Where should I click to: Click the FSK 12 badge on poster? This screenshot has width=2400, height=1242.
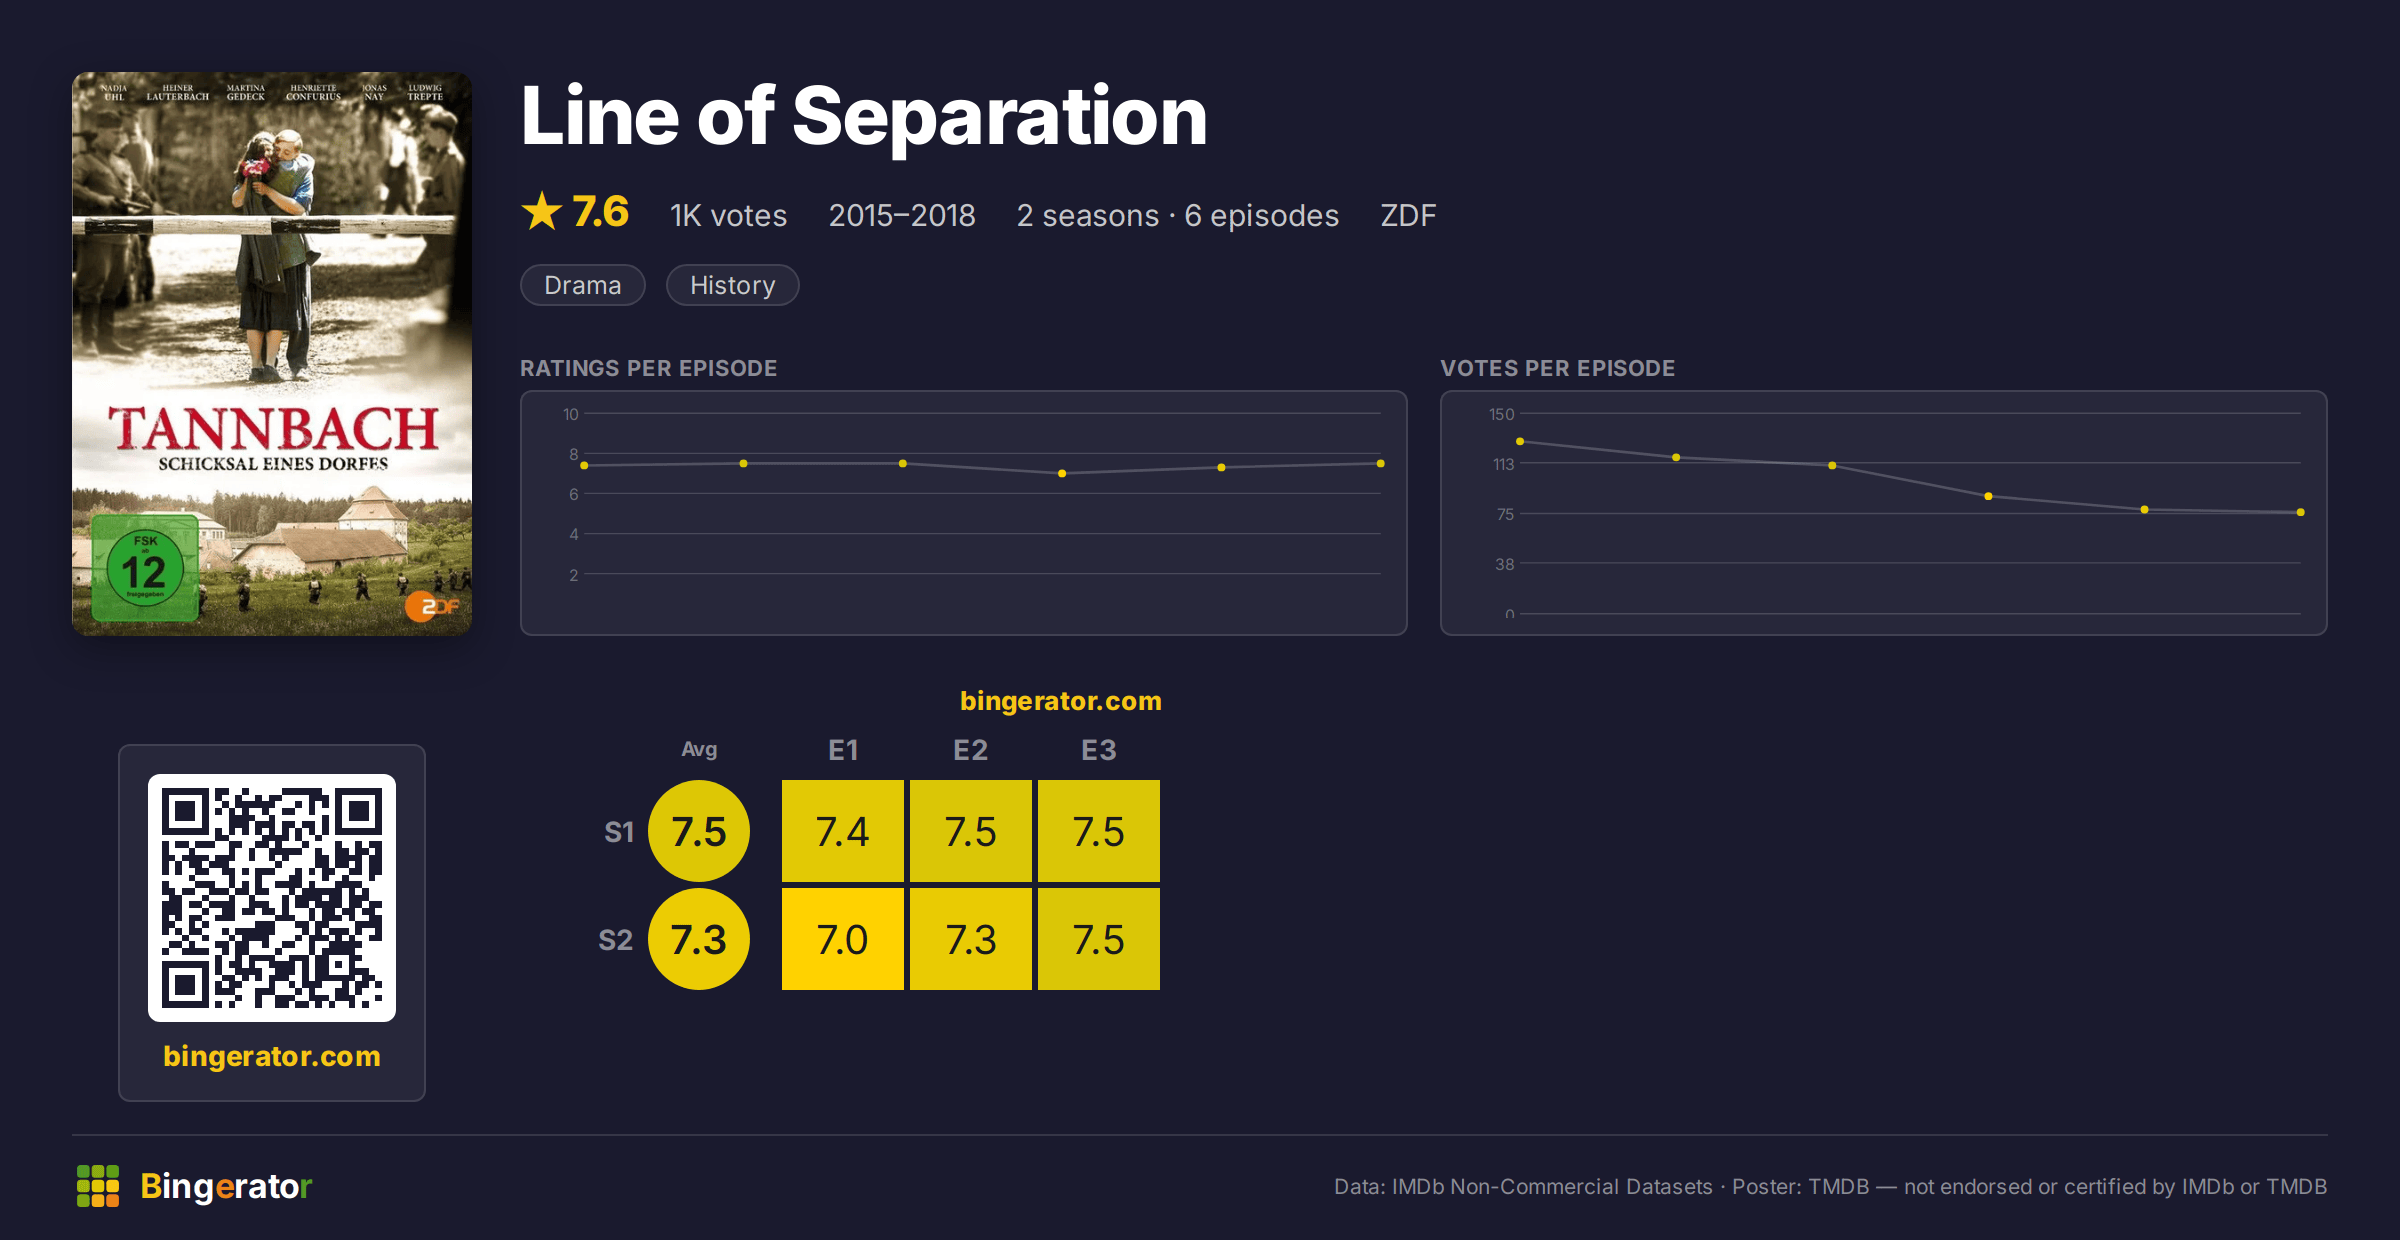[145, 569]
